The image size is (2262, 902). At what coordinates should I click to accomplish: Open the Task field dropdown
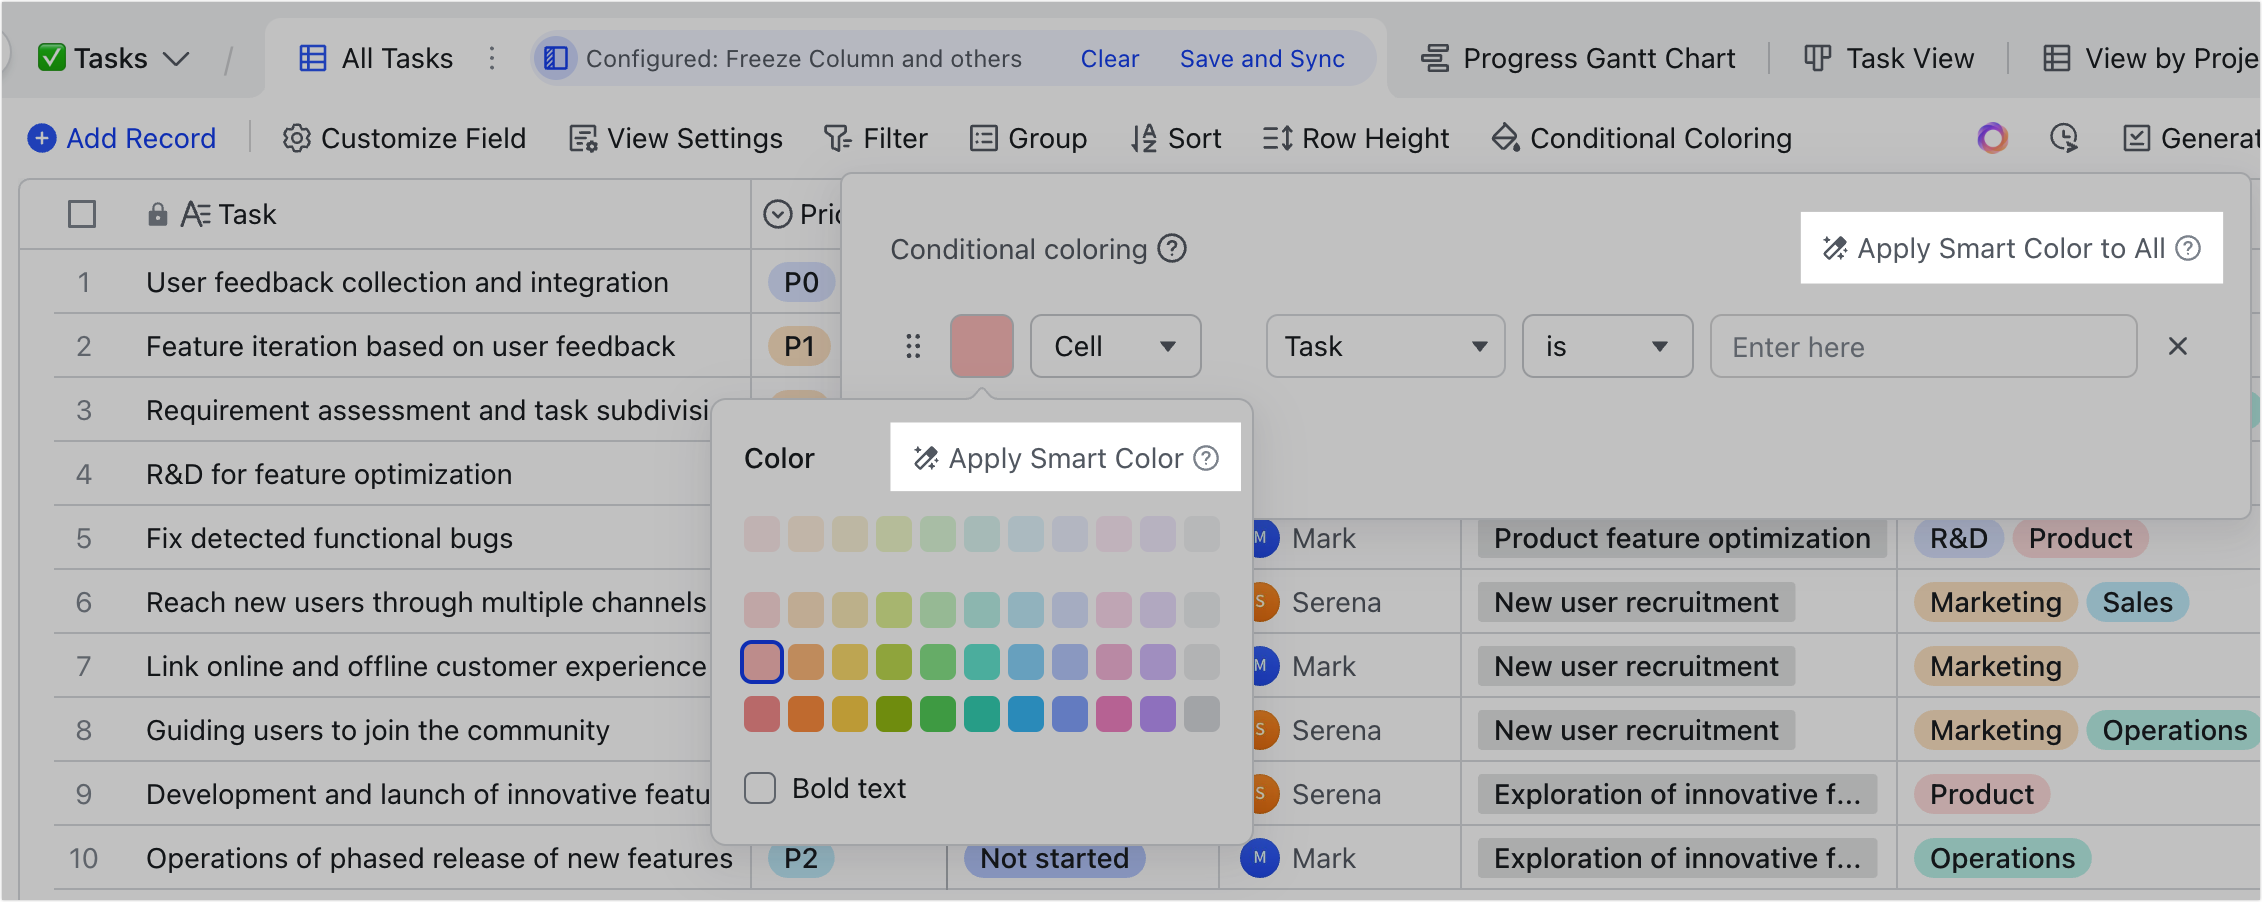(x=1384, y=346)
